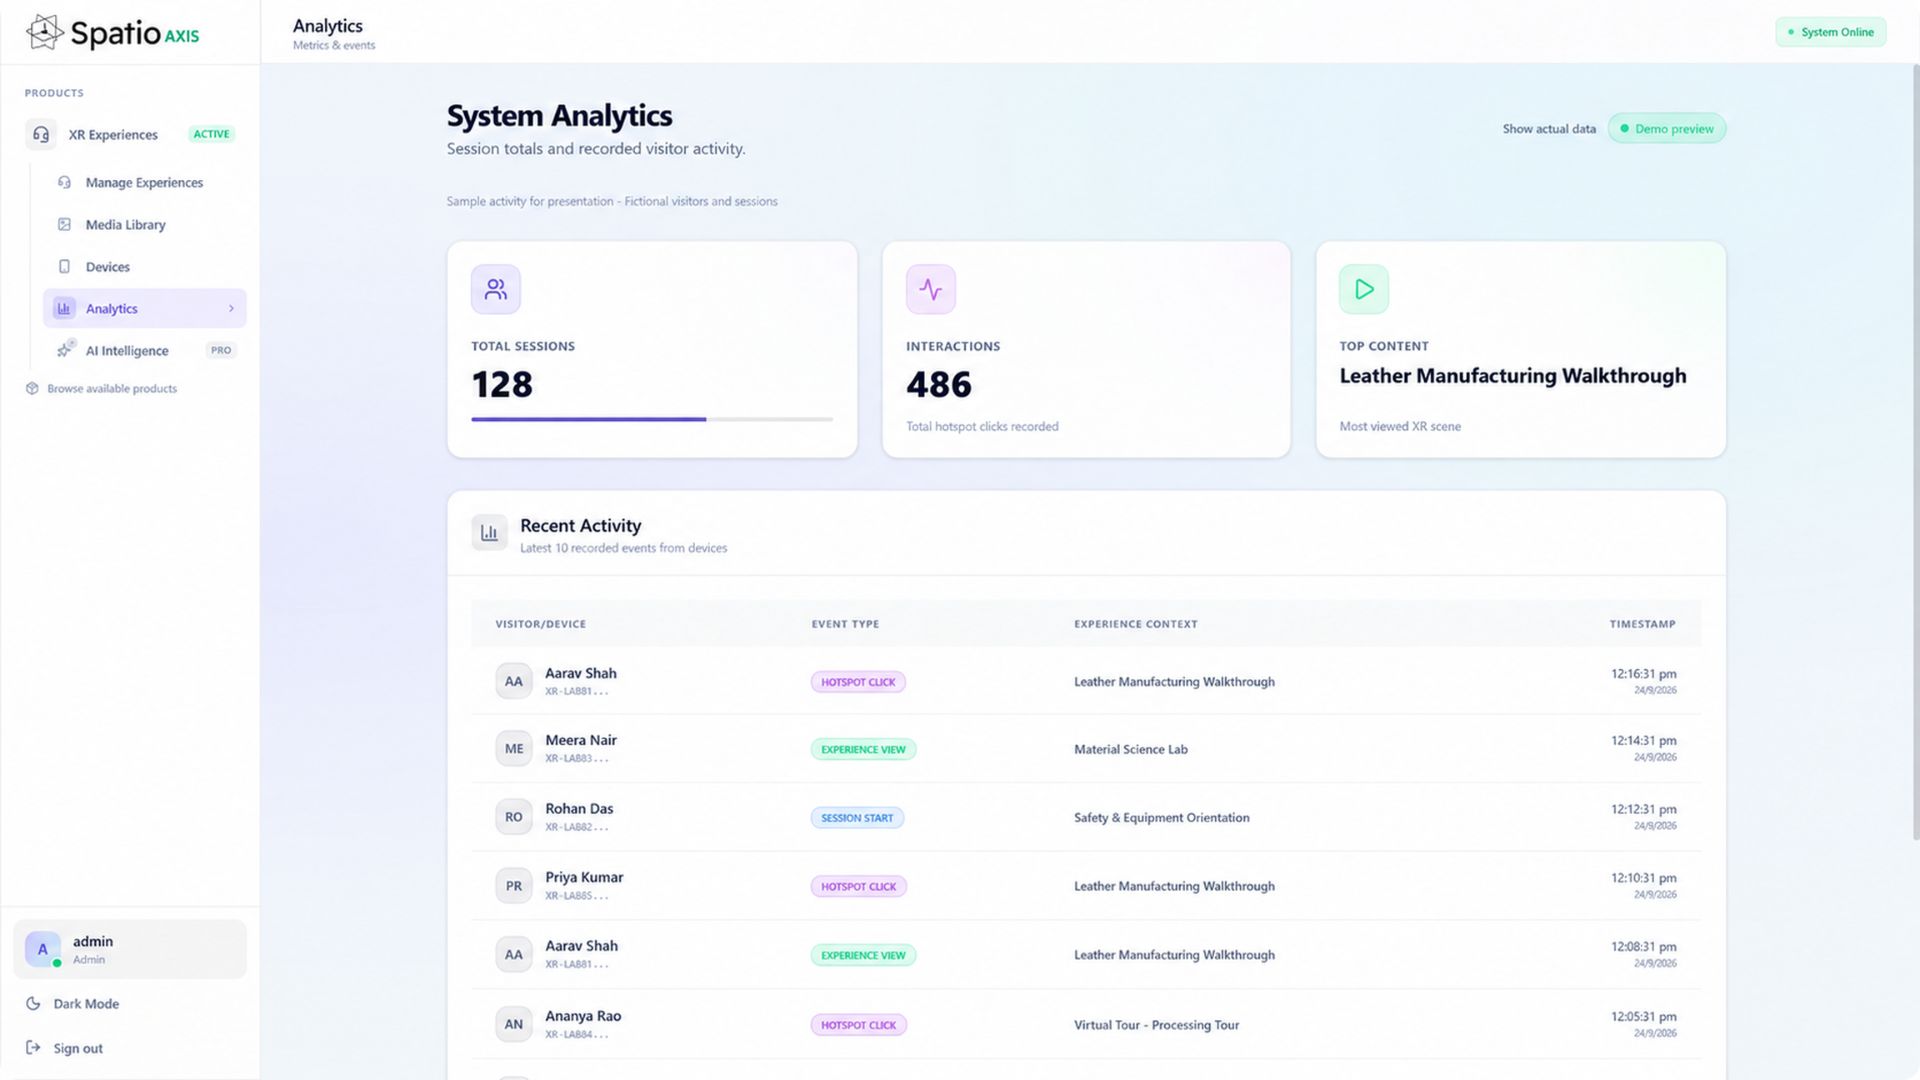Click Leather Manufacturing Walkthrough top content title
The height and width of the screenshot is (1080, 1920).
tap(1512, 376)
